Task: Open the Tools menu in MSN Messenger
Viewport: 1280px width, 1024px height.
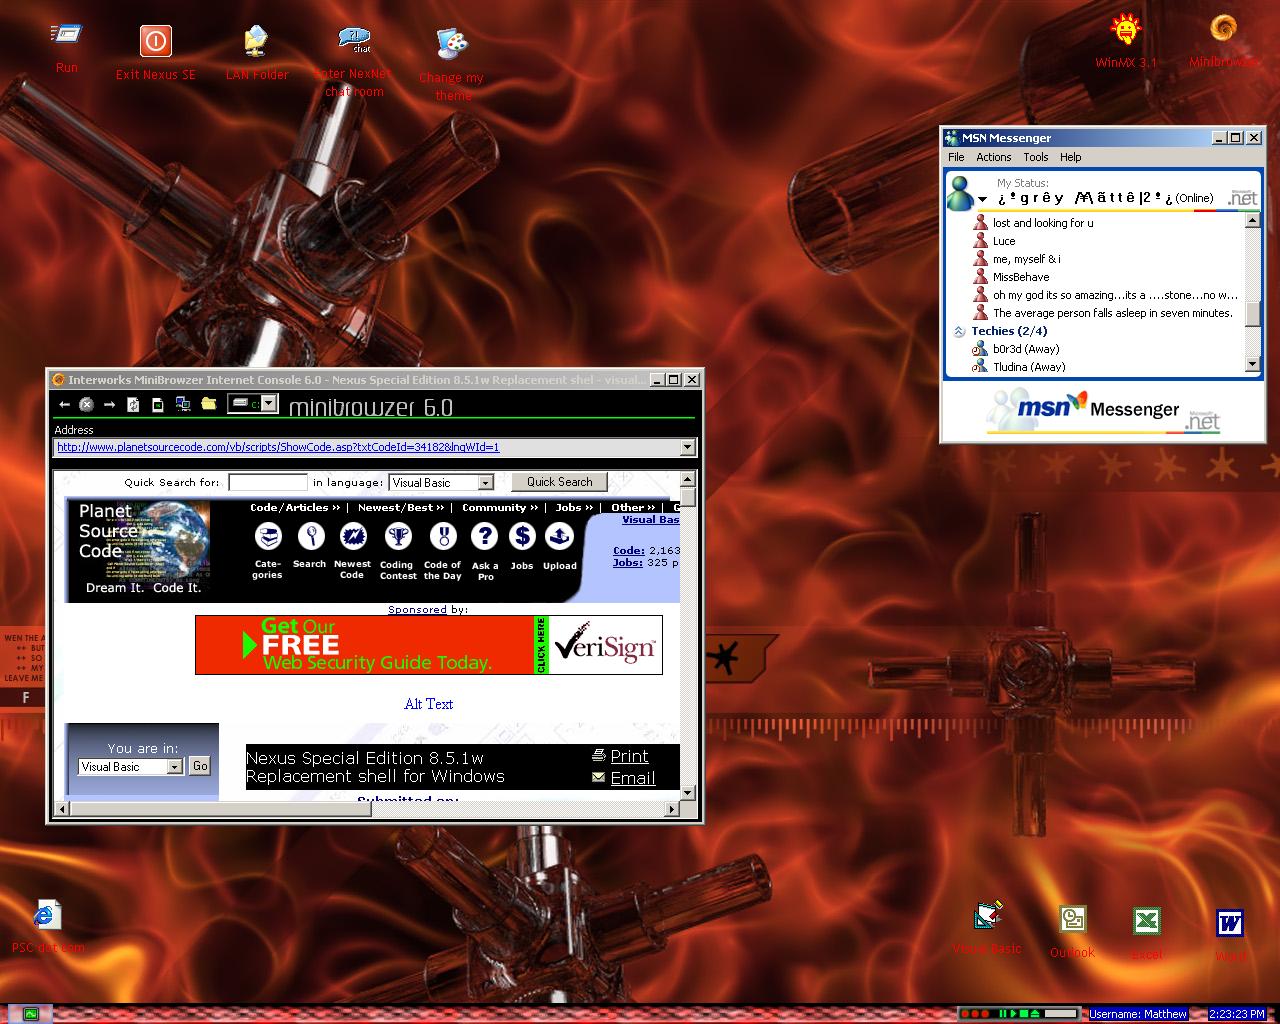Action: tap(1035, 157)
